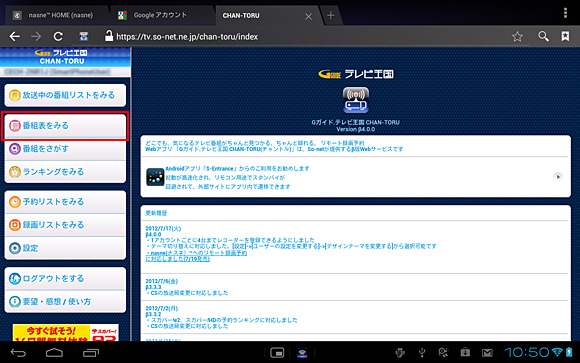Screen dimensions: 580x363
Task: Tap the CHAN-TORU recorder app icon
Action: (x=355, y=100)
